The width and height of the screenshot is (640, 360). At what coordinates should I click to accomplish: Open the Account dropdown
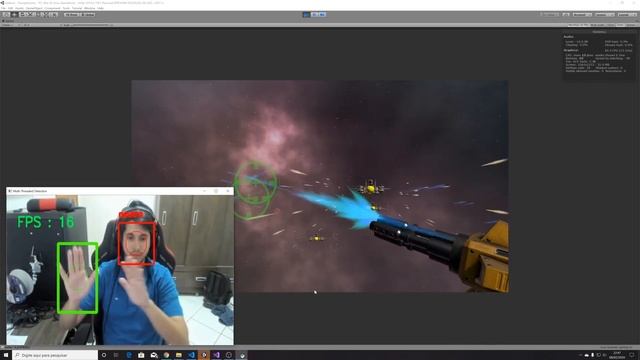[x=582, y=14]
